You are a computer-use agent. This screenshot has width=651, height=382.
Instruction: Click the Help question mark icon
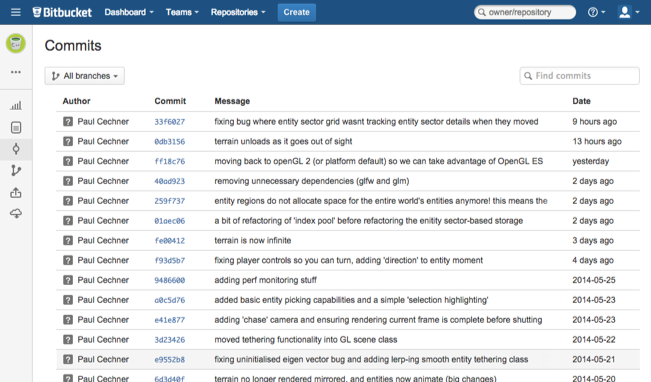click(x=596, y=12)
